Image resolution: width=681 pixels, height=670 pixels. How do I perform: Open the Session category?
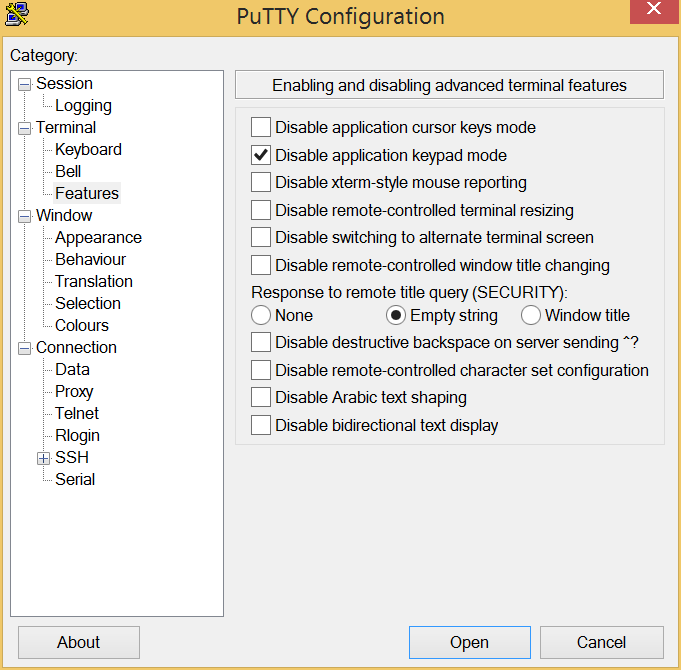point(64,83)
